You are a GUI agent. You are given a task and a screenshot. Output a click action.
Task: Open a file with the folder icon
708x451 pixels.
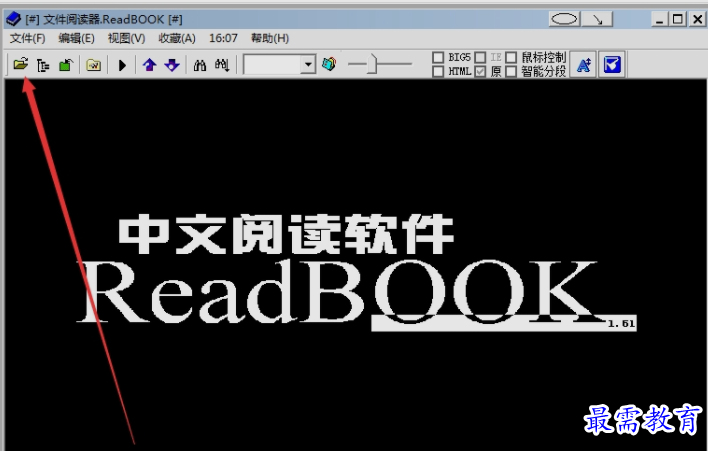[x=20, y=65]
